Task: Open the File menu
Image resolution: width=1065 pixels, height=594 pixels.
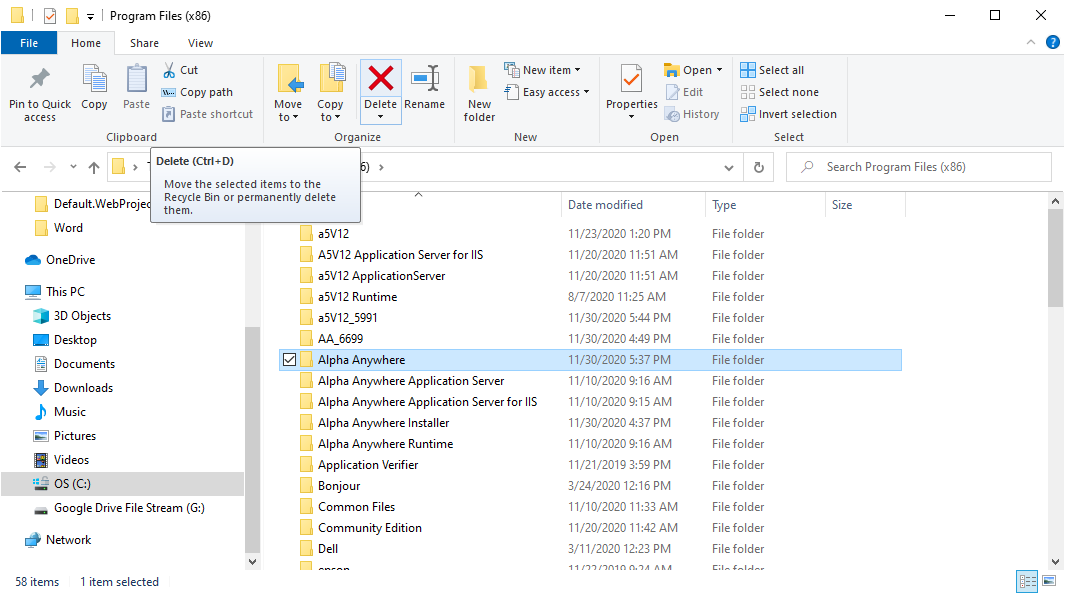Action: [29, 43]
